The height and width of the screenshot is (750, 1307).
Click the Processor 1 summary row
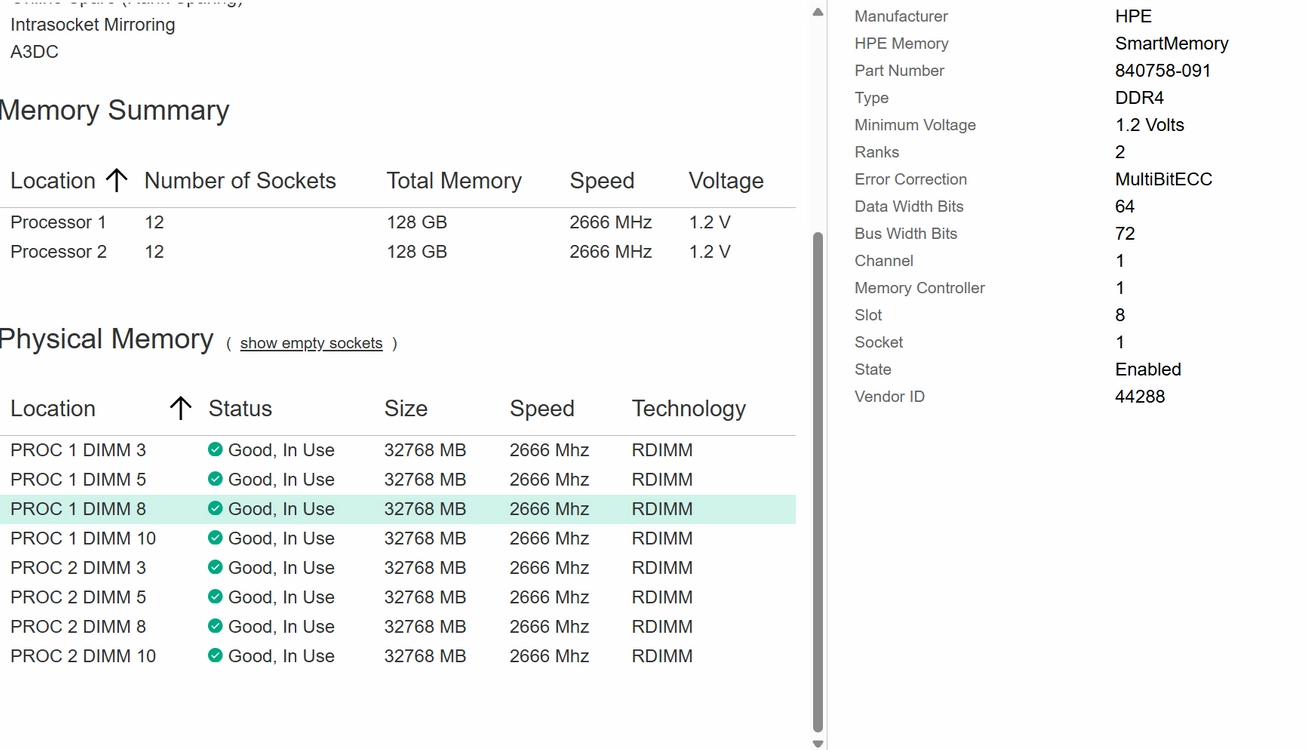(398, 222)
